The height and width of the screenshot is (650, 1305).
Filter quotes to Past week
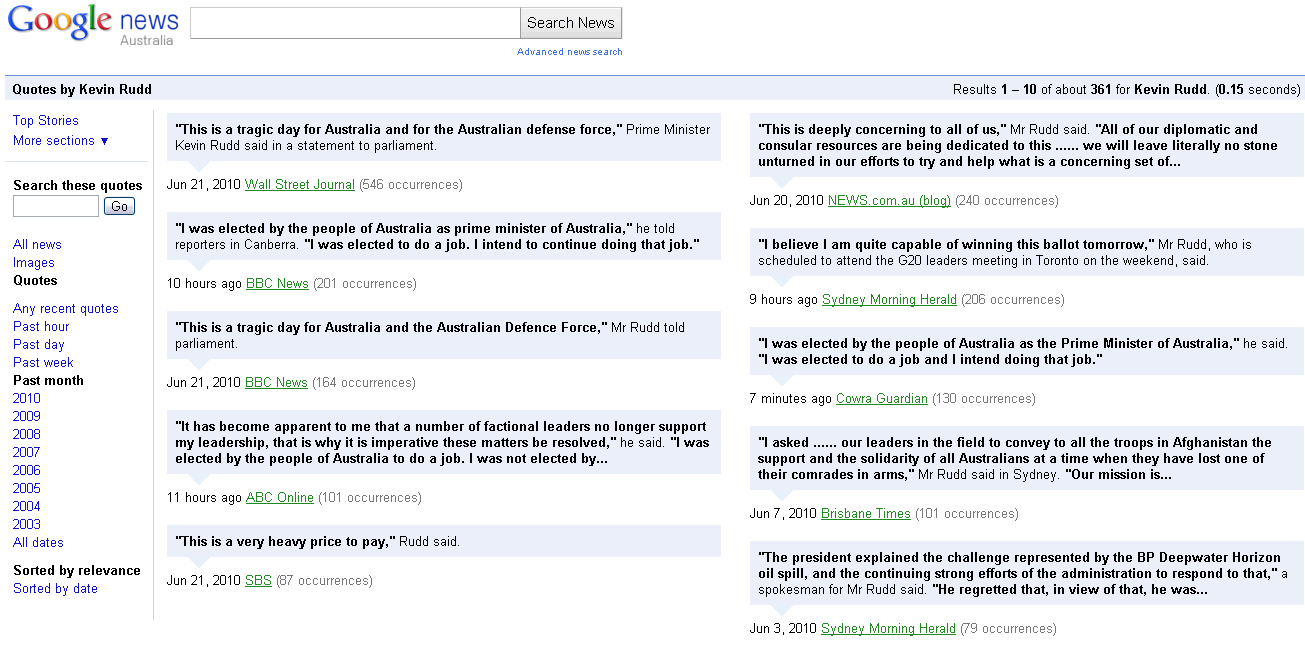coord(43,363)
